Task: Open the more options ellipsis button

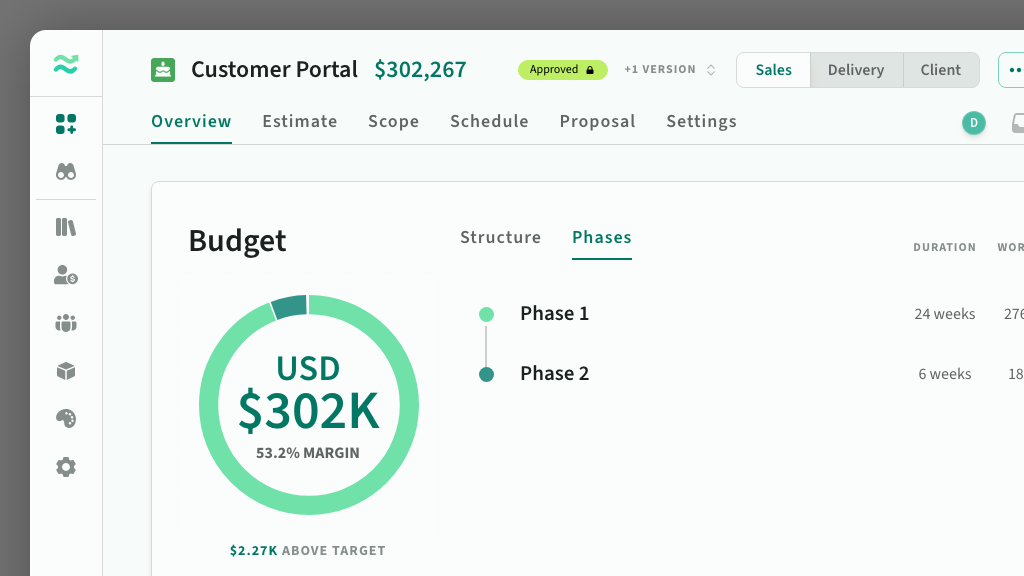Action: pyautogui.click(x=1013, y=70)
